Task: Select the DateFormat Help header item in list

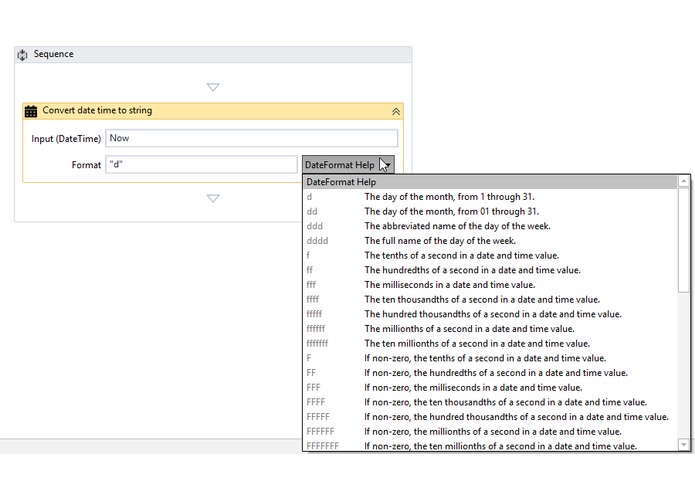Action: [x=490, y=182]
